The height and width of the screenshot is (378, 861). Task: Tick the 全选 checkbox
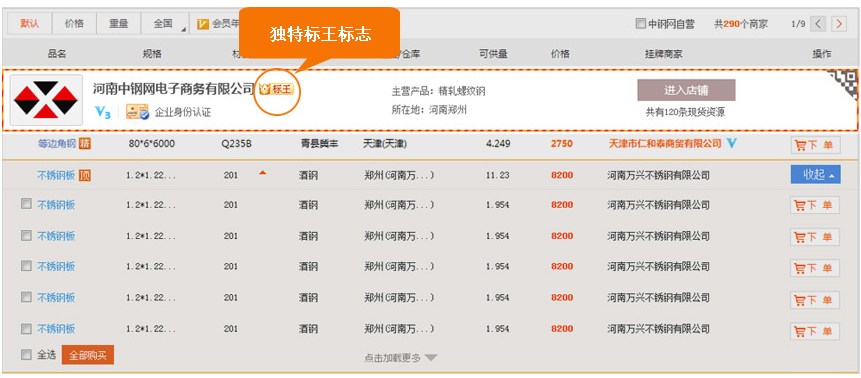tap(26, 354)
